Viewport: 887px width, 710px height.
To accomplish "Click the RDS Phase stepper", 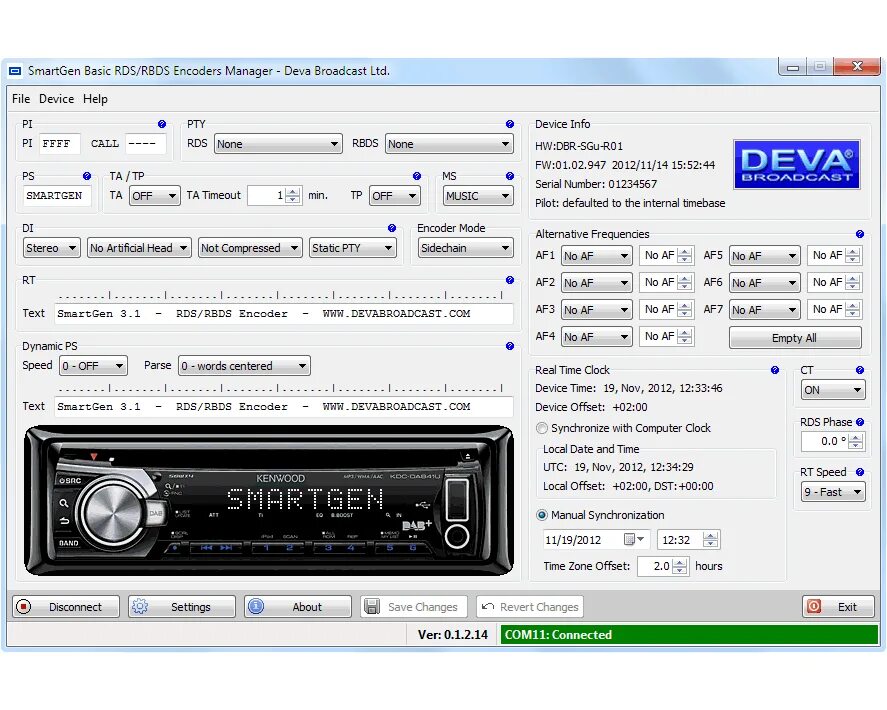I will point(856,441).
